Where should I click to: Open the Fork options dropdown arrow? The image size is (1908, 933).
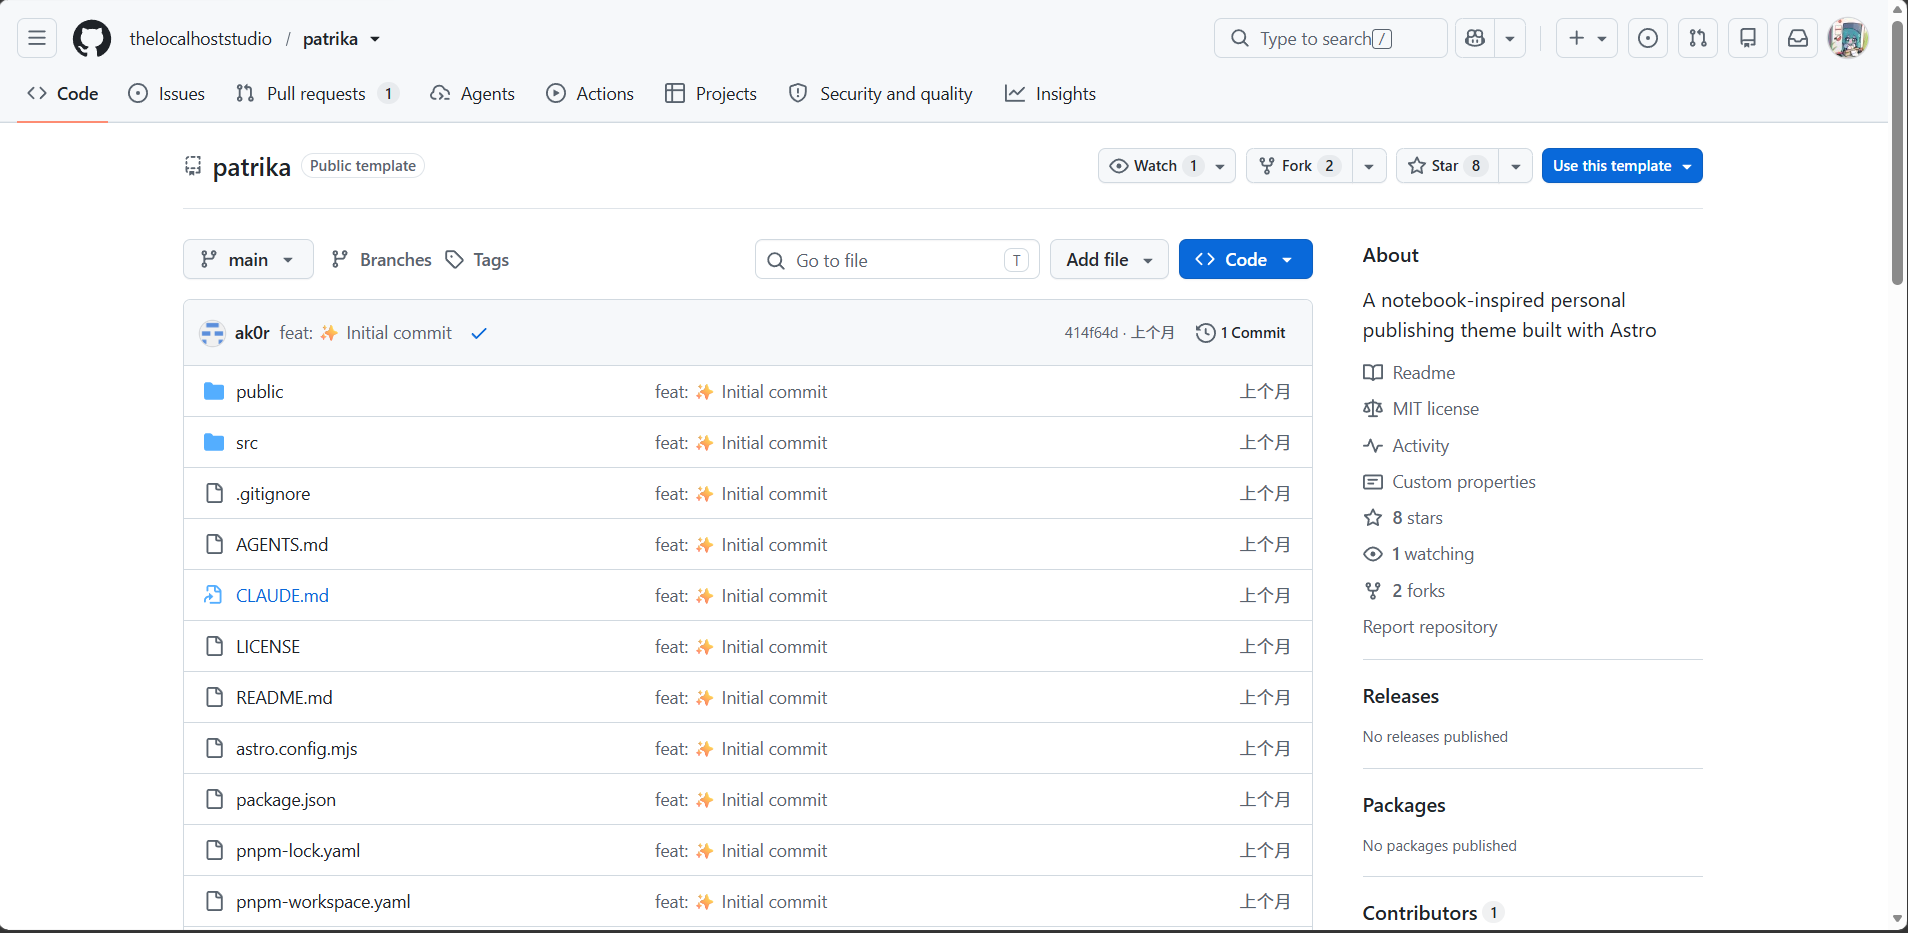(1369, 166)
